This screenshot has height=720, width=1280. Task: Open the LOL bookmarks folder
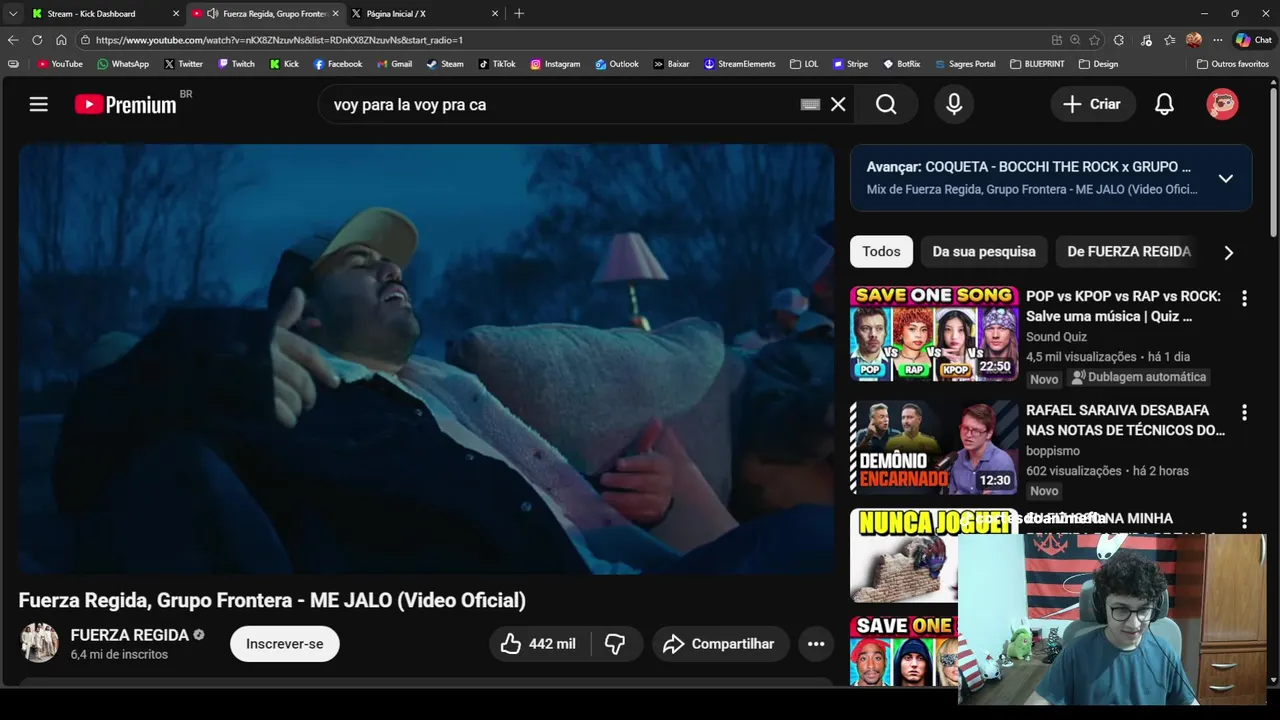point(803,64)
